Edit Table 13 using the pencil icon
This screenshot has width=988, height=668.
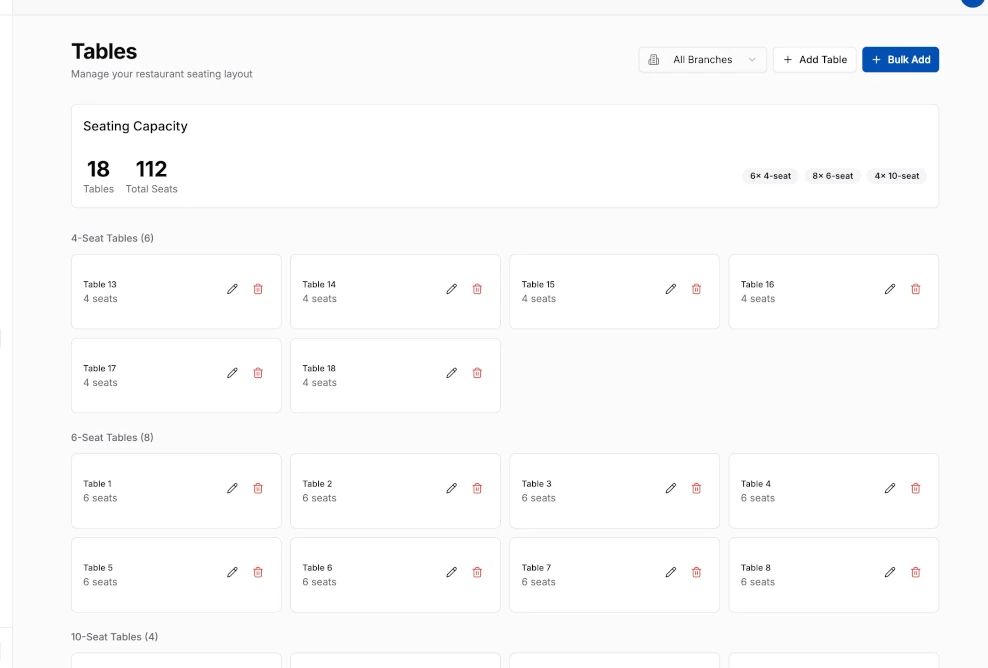[x=232, y=289]
